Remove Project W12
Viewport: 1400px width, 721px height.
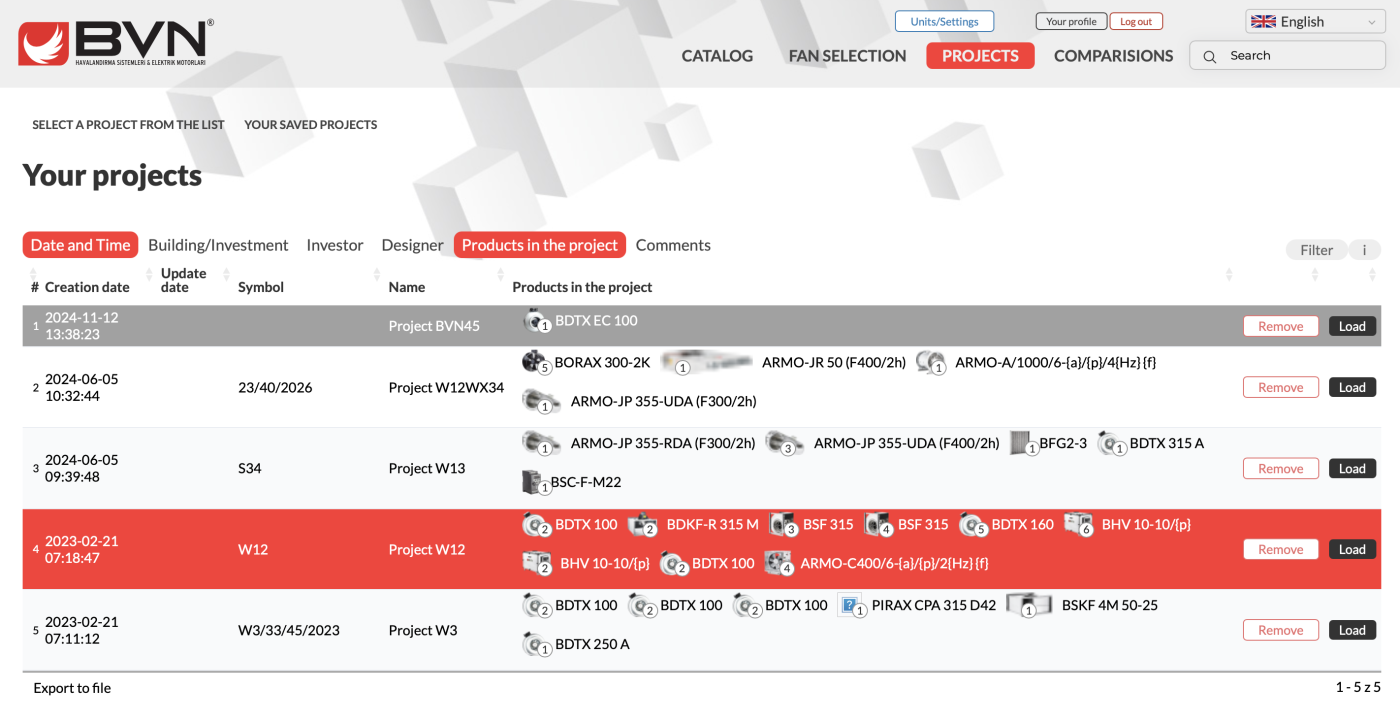pos(1280,549)
